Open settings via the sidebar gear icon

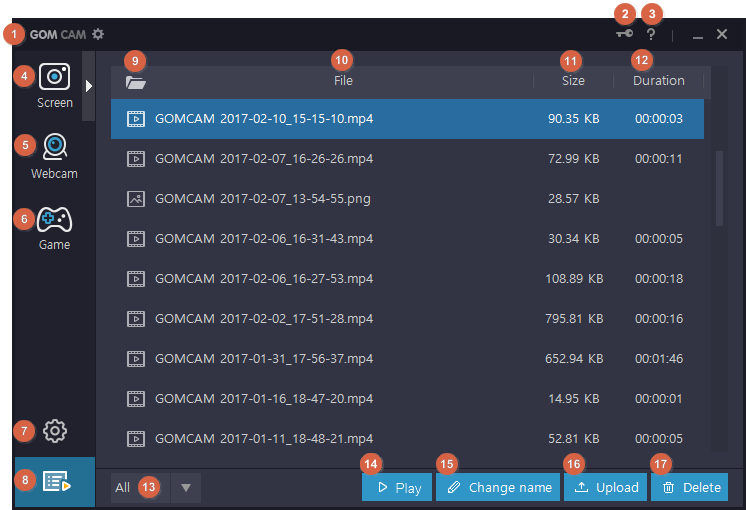pyautogui.click(x=55, y=431)
